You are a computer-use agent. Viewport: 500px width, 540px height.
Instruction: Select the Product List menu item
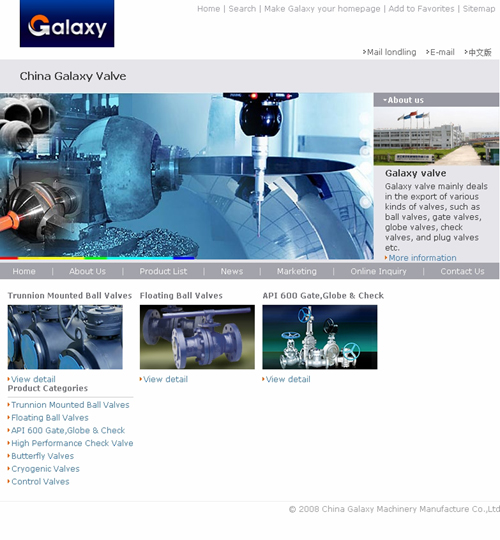[163, 271]
